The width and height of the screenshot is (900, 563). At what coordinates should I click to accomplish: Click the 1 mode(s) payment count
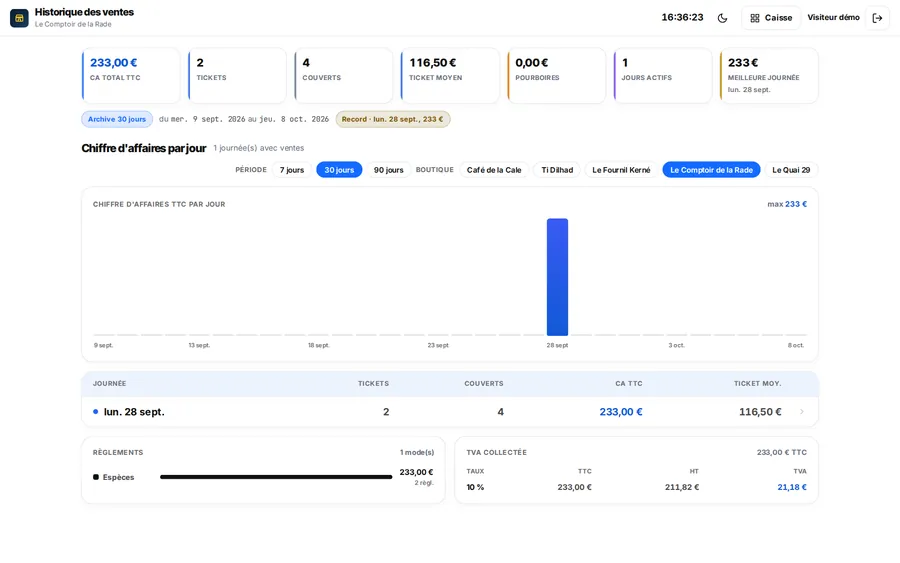coord(417,452)
